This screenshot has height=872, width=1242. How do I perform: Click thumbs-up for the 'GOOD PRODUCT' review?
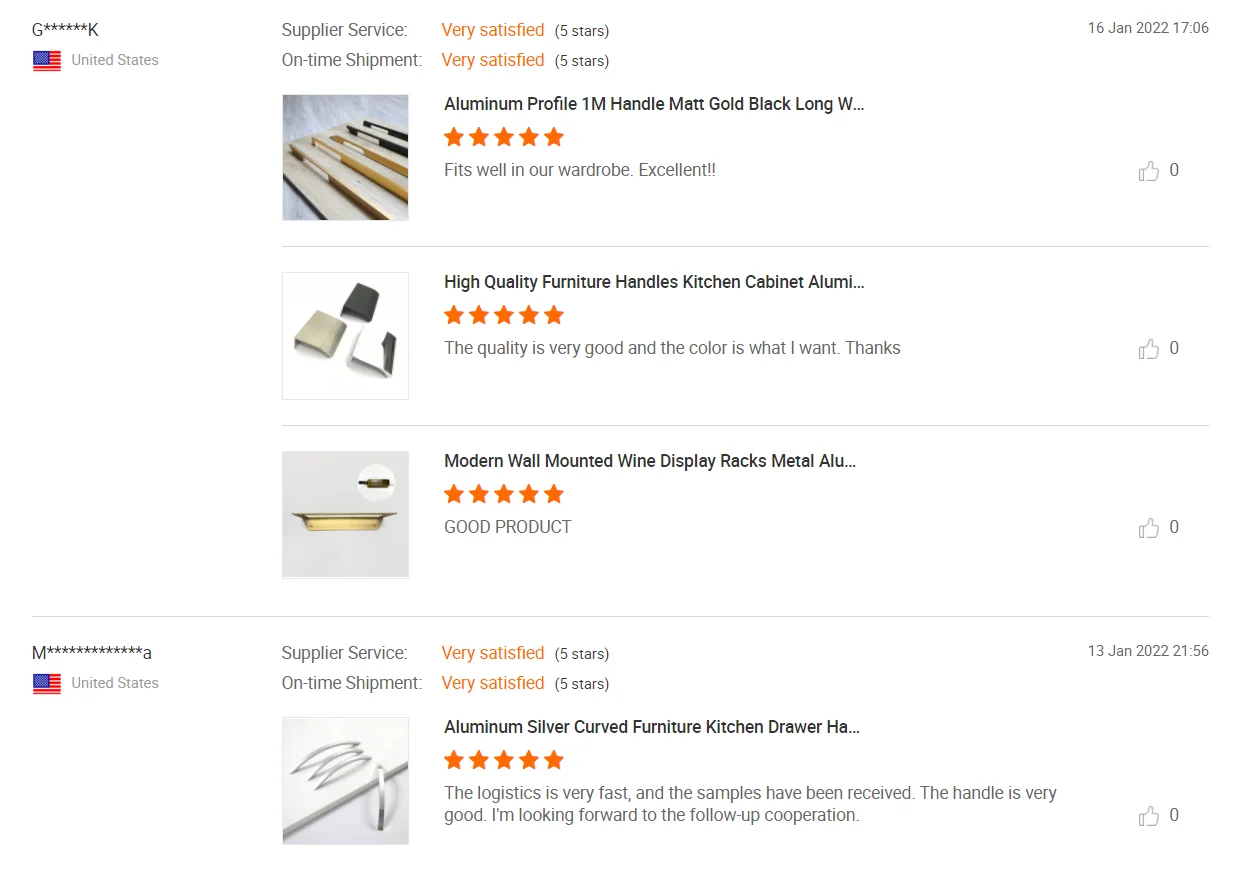coord(1148,528)
